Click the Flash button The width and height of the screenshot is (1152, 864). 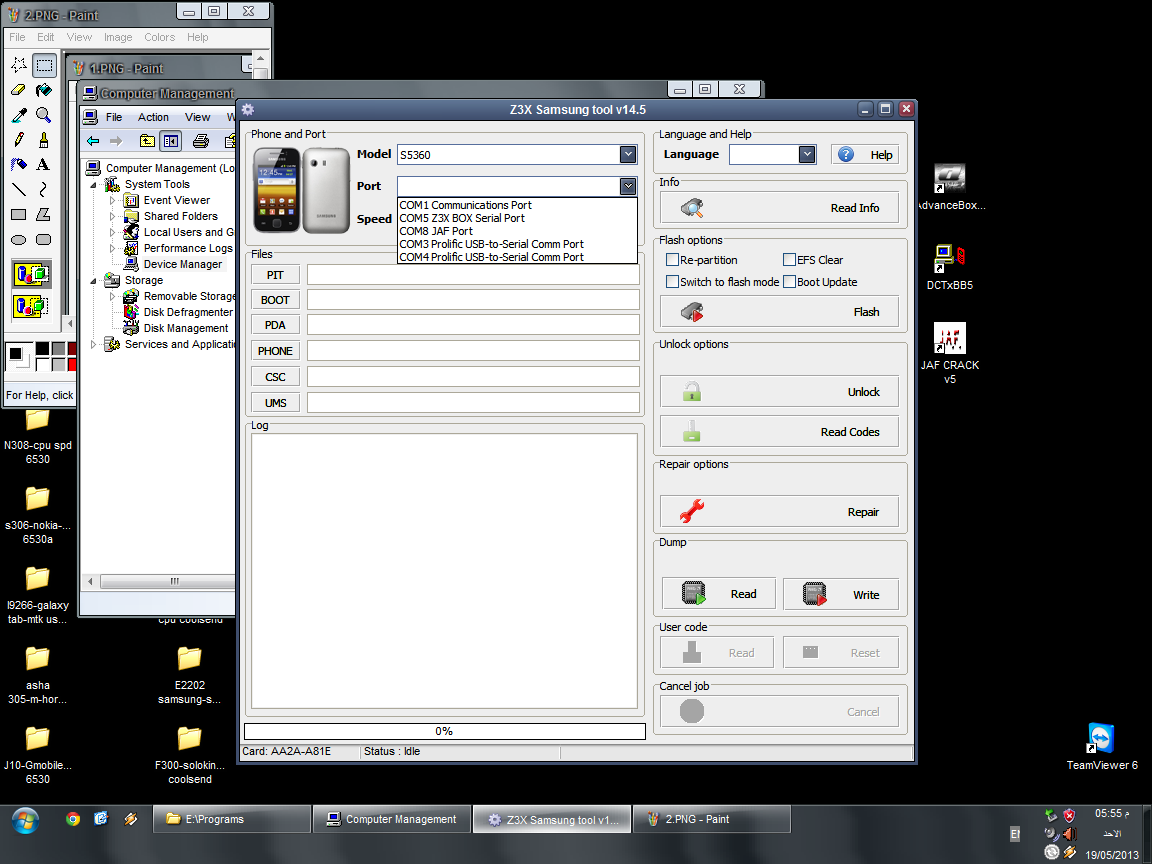coord(780,312)
